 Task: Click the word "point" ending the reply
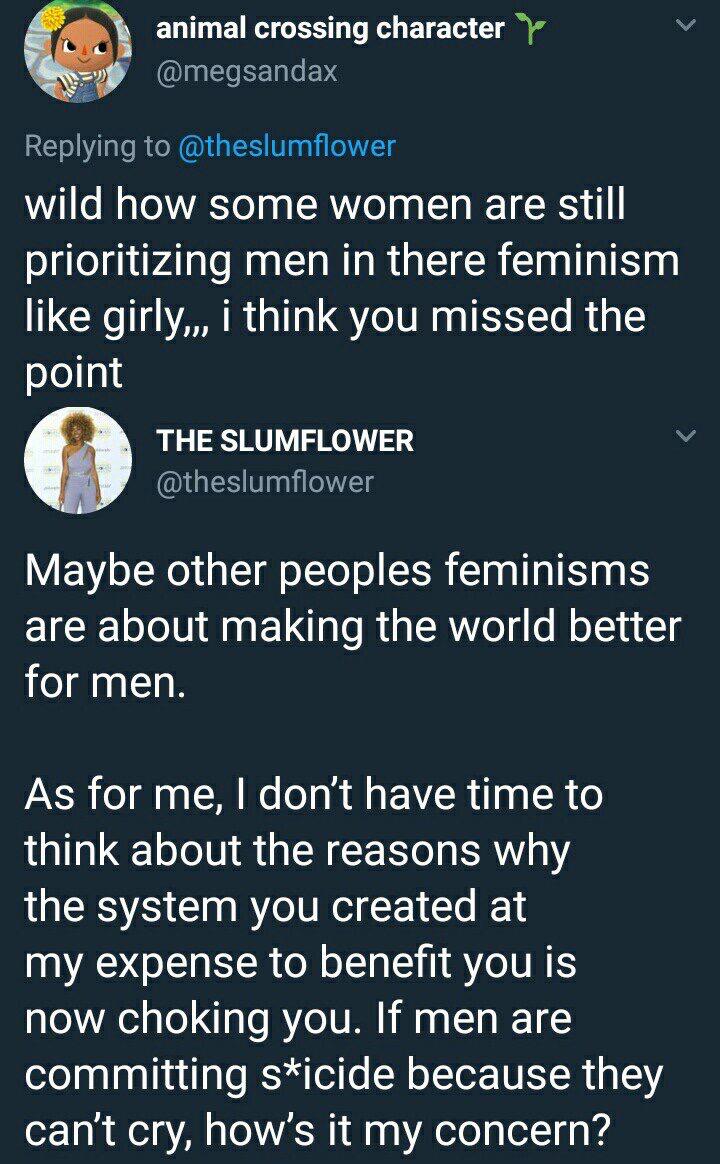pos(73,373)
